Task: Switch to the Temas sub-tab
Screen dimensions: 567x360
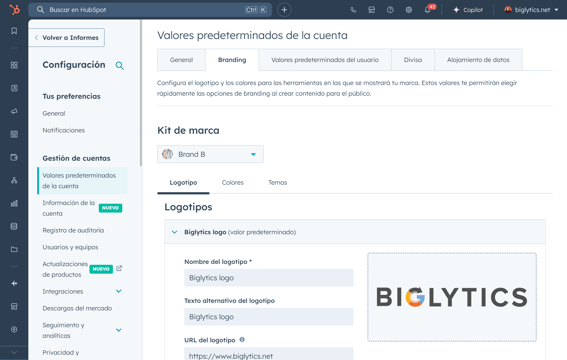Action: click(x=278, y=183)
